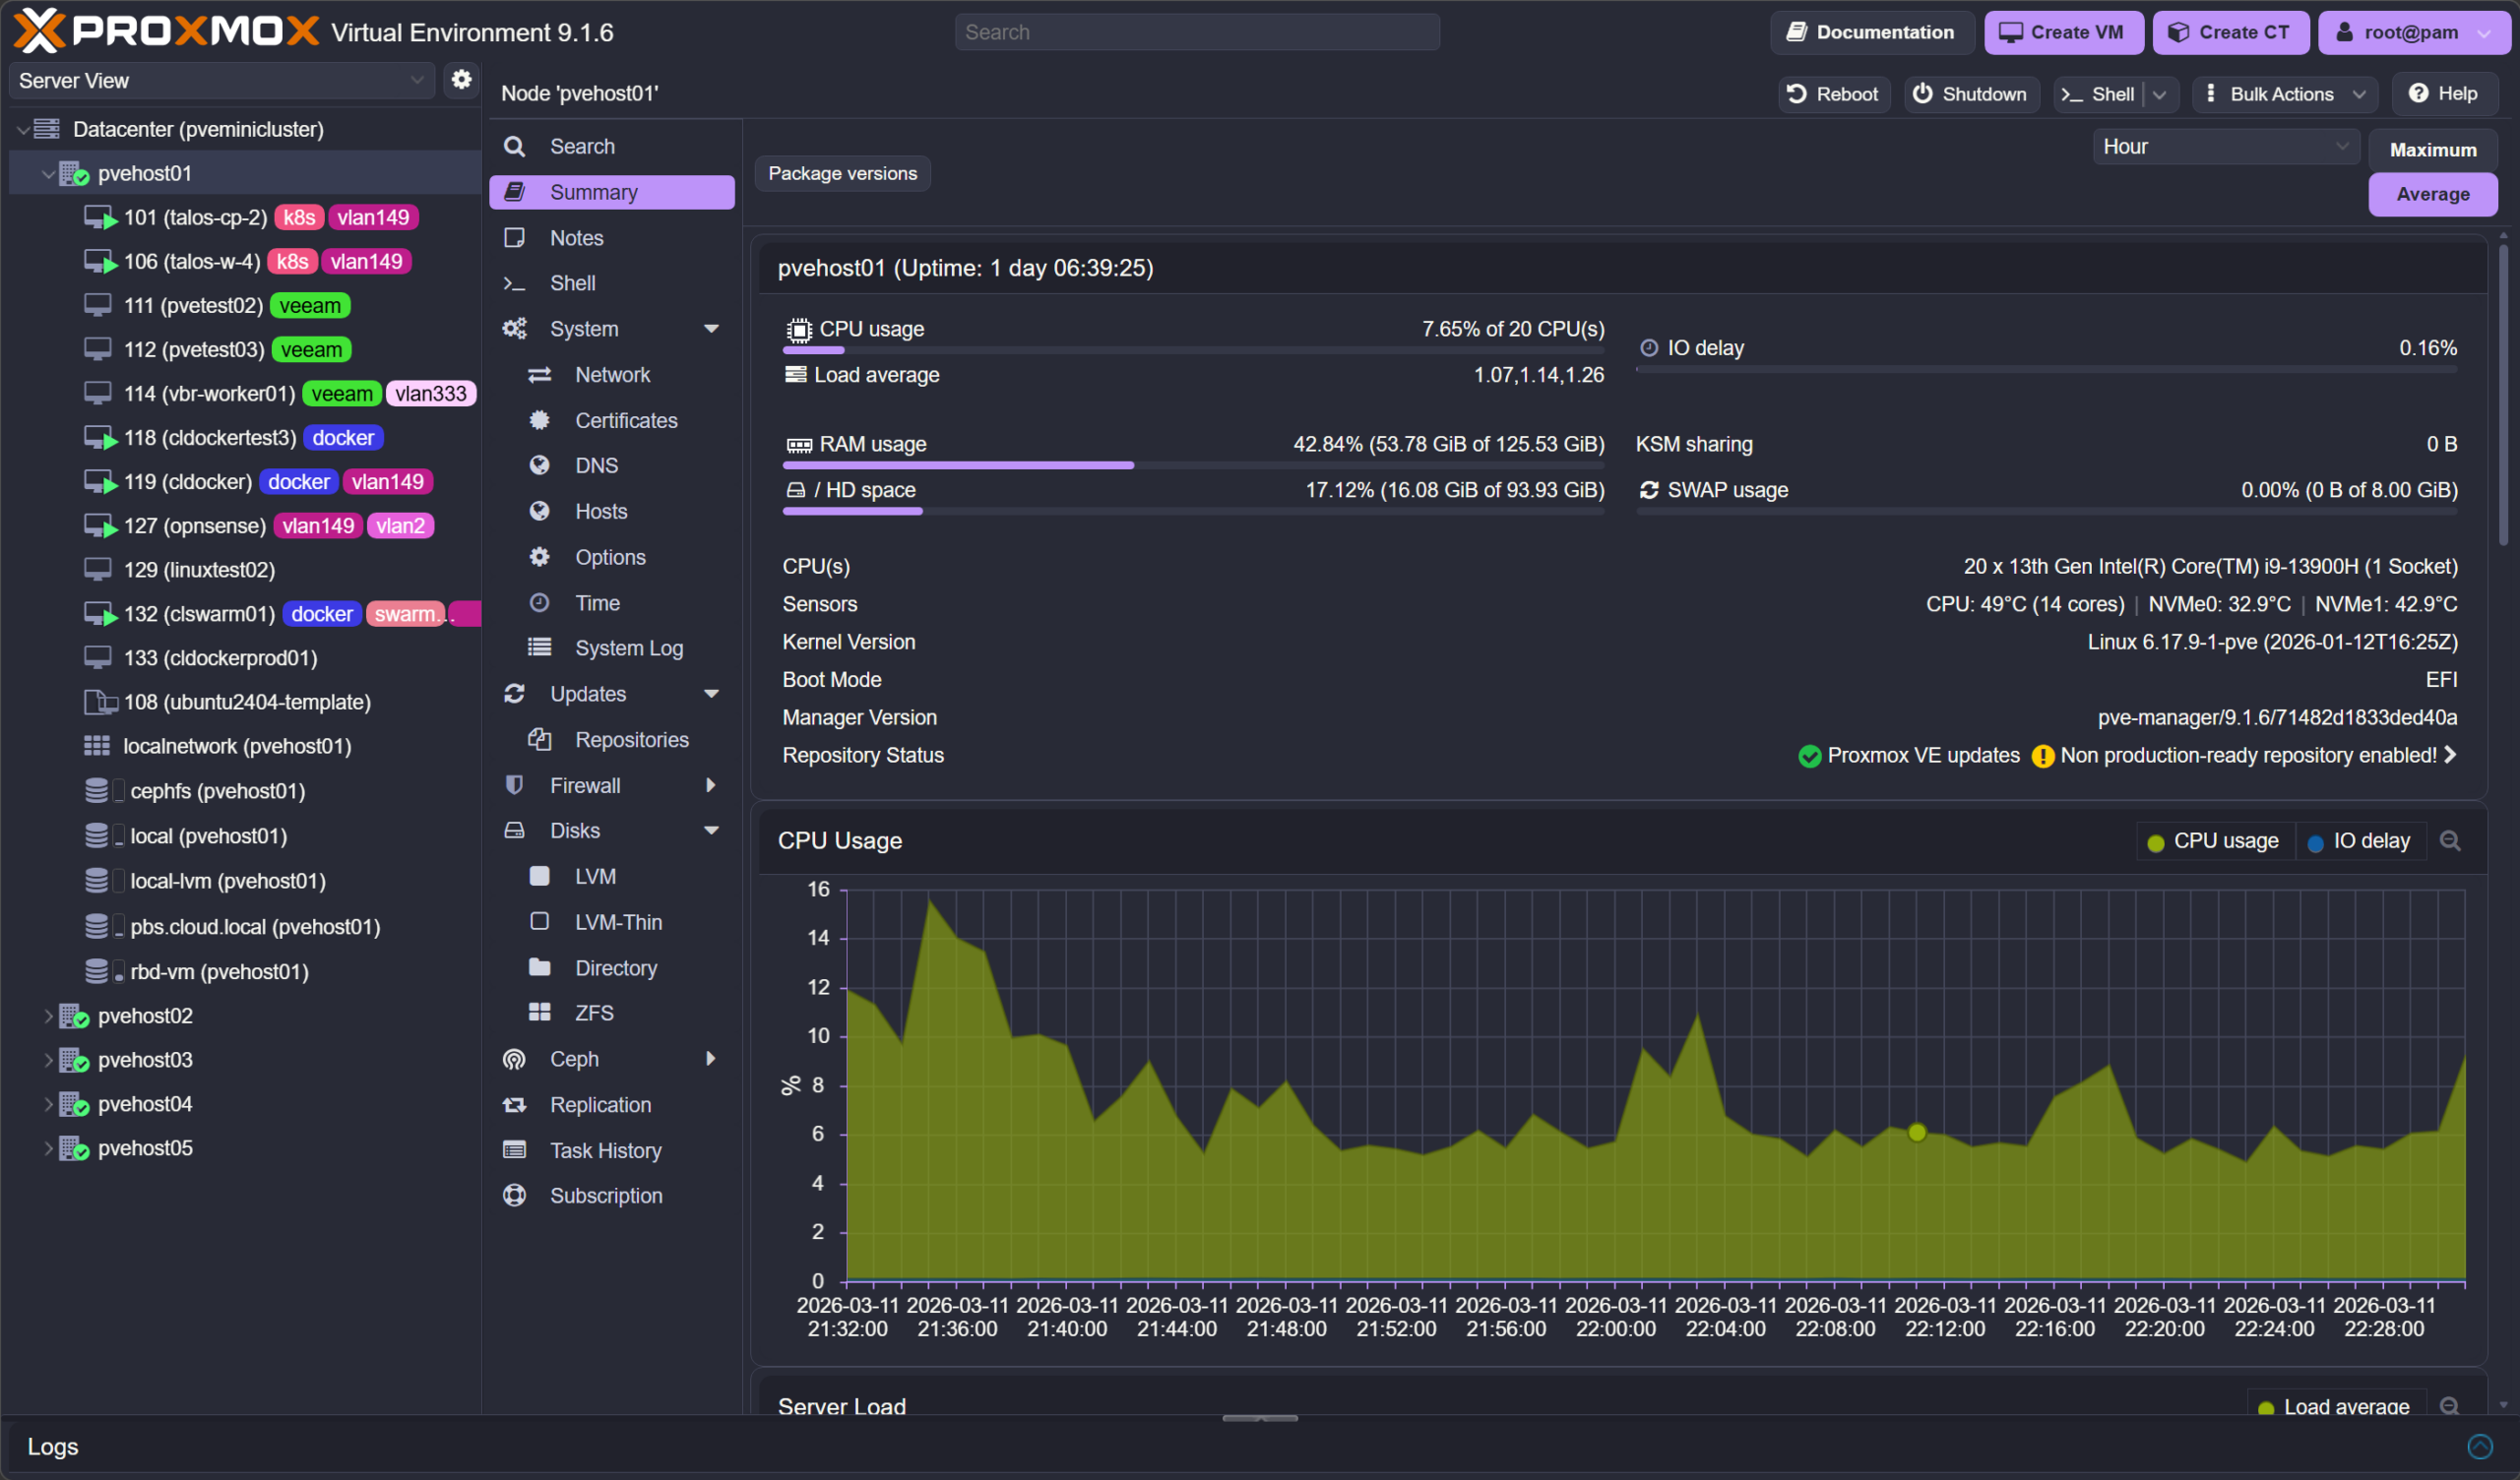
Task: Click the CPU Usage chart zoom magnifier icon
Action: (x=2449, y=841)
